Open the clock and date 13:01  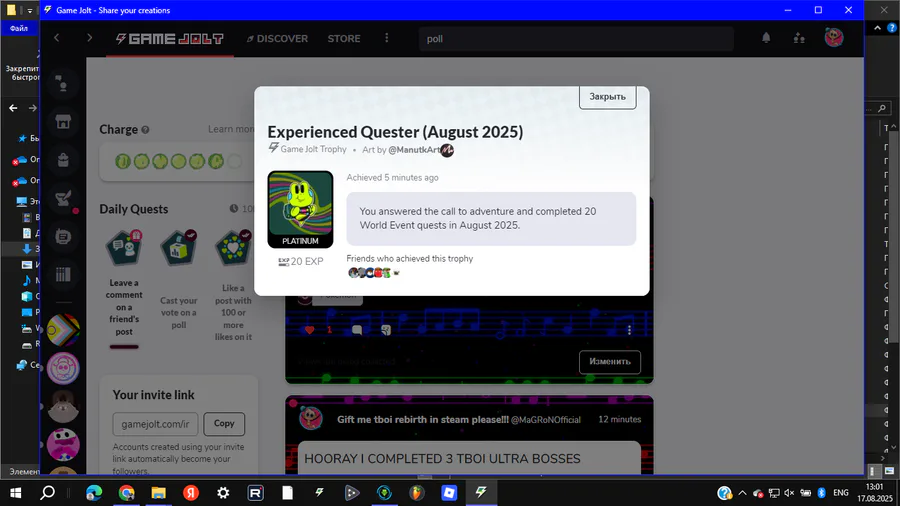pyautogui.click(x=875, y=493)
